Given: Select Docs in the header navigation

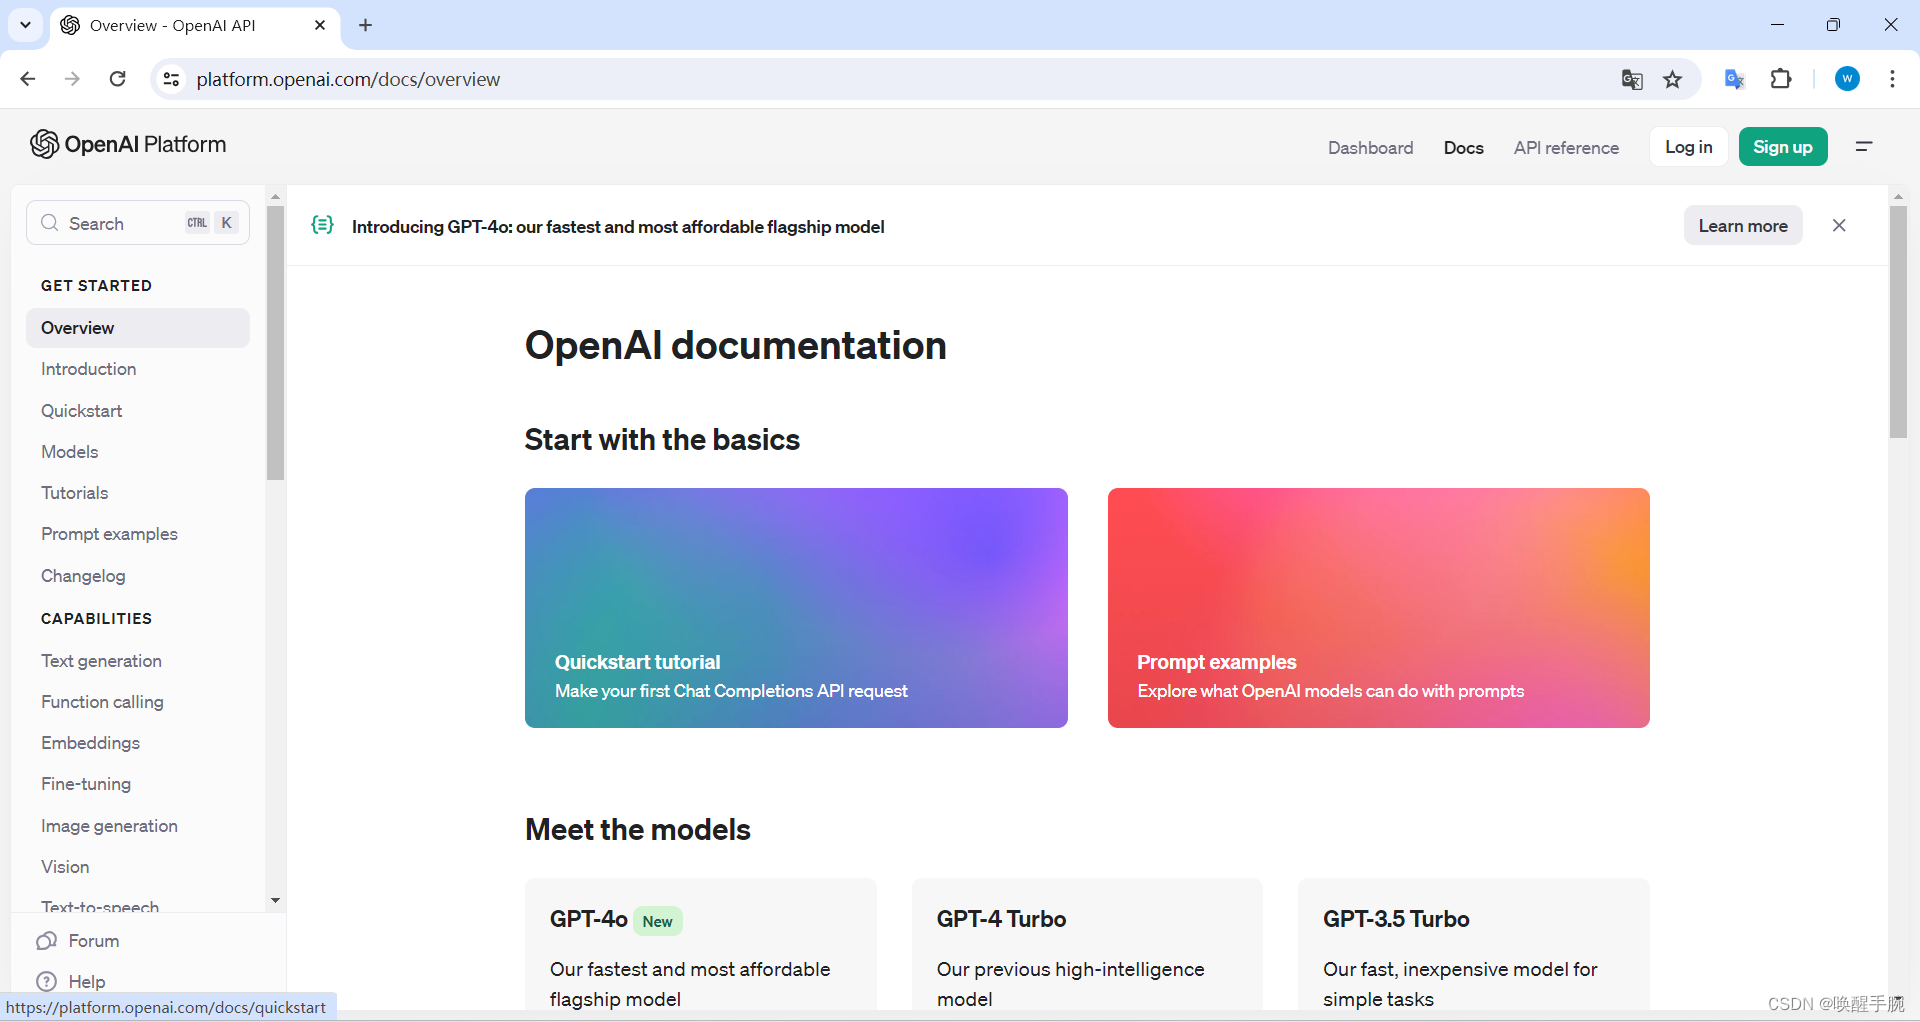Looking at the screenshot, I should 1463,148.
